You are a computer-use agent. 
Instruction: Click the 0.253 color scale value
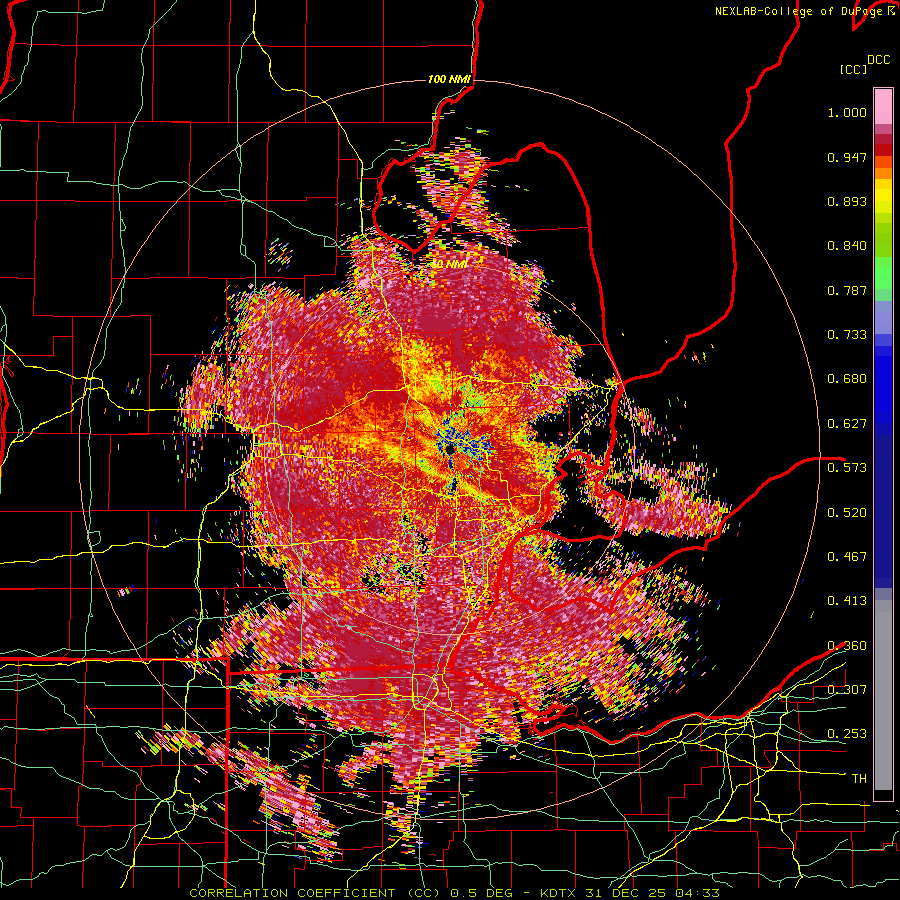pyautogui.click(x=847, y=734)
